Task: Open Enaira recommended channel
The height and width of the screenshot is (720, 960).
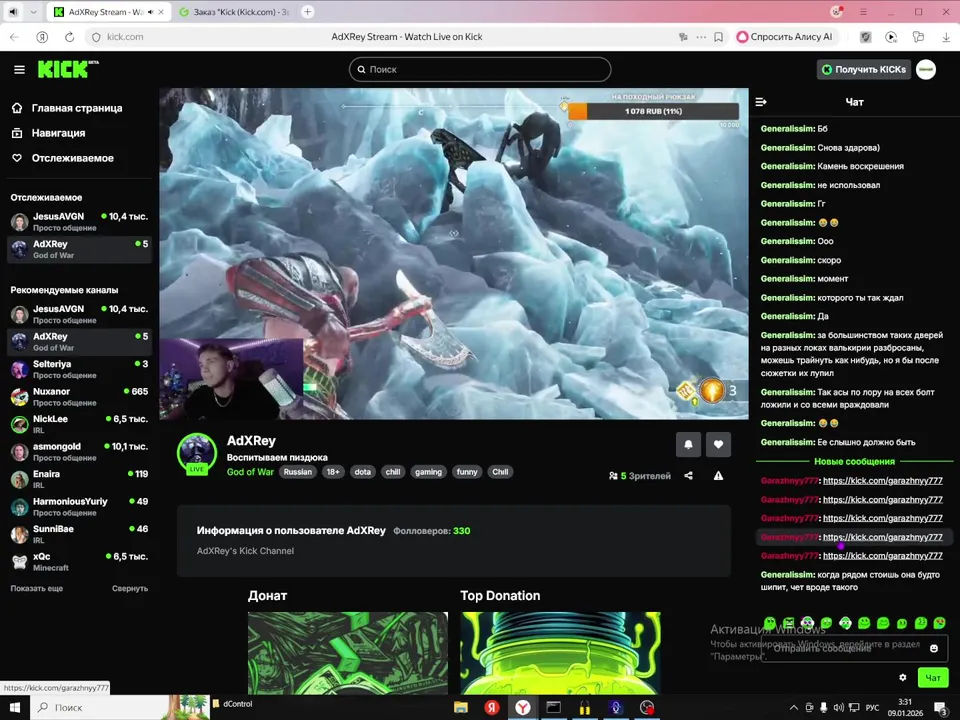Action: click(80, 479)
